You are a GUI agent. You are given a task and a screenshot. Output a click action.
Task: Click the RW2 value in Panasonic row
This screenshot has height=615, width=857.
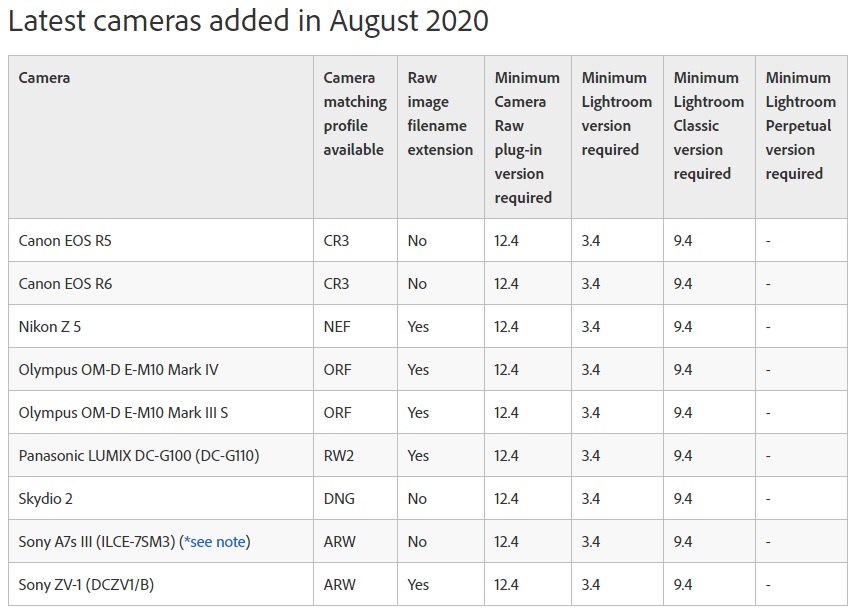pos(337,456)
